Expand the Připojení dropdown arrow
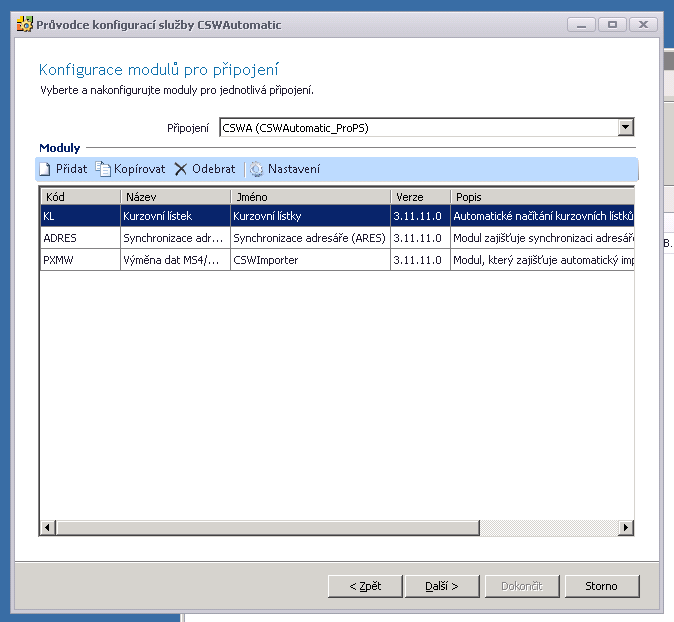 tap(626, 127)
